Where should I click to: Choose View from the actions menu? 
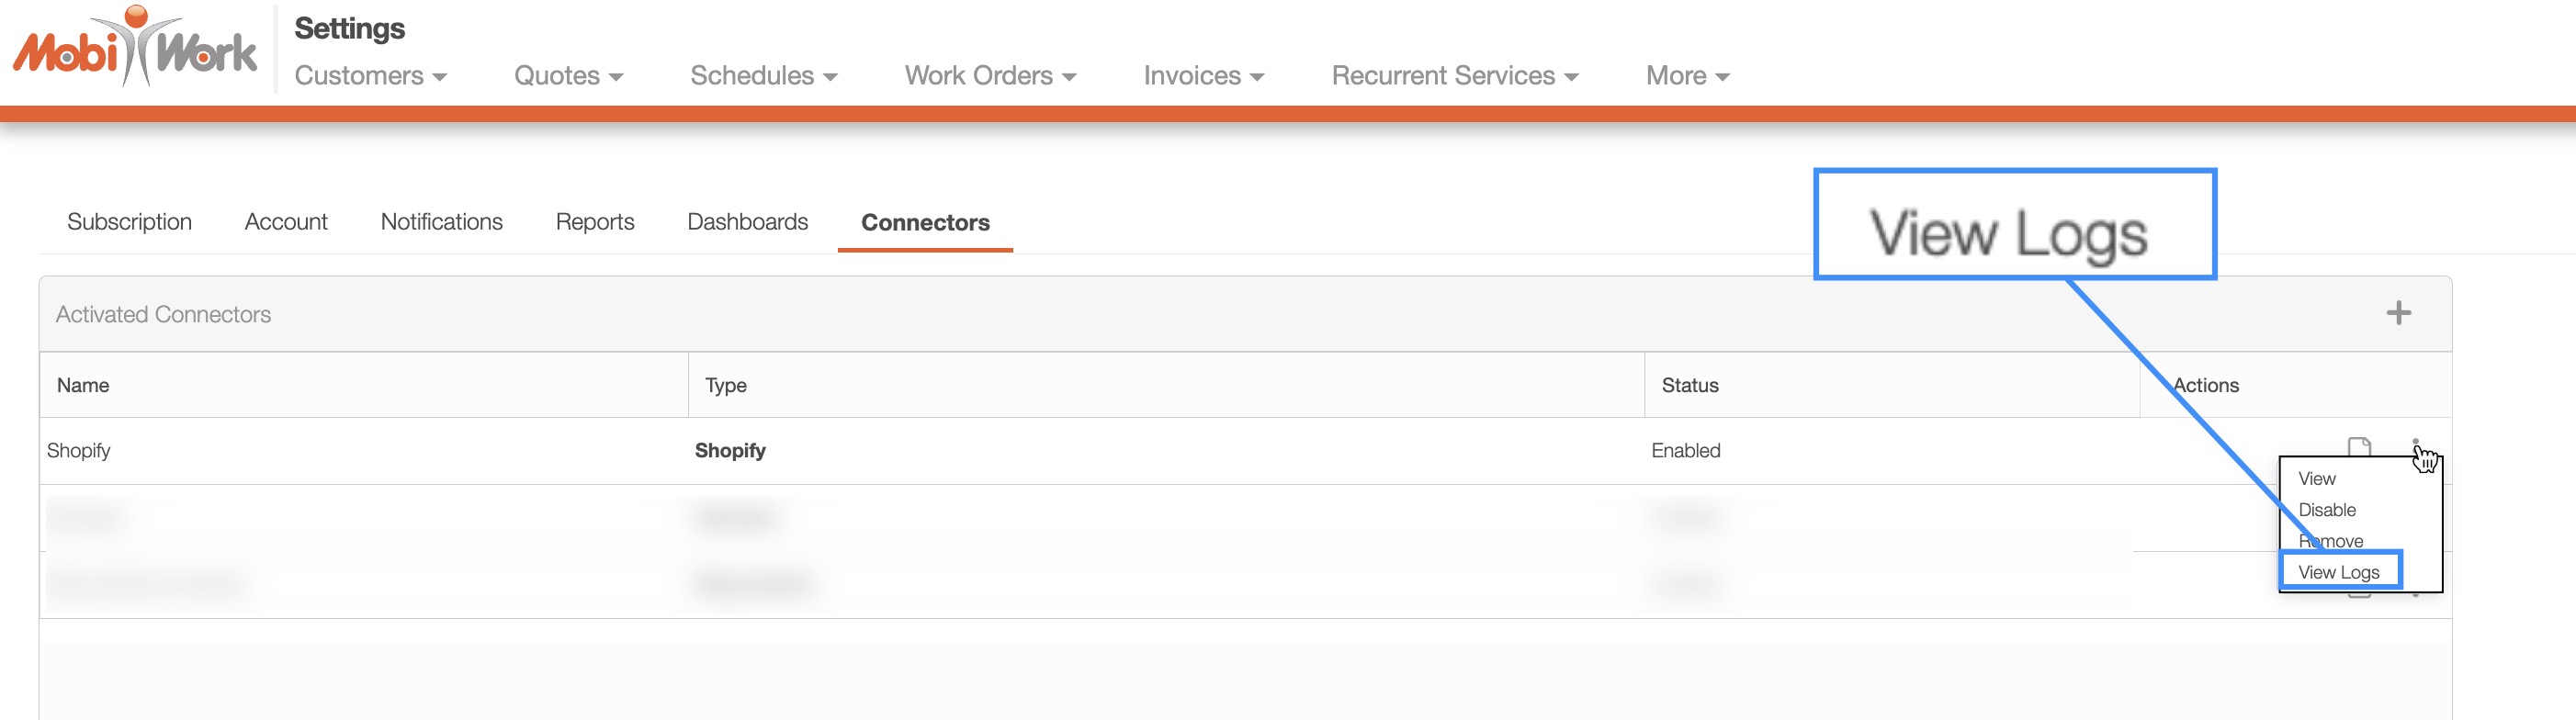point(2317,479)
